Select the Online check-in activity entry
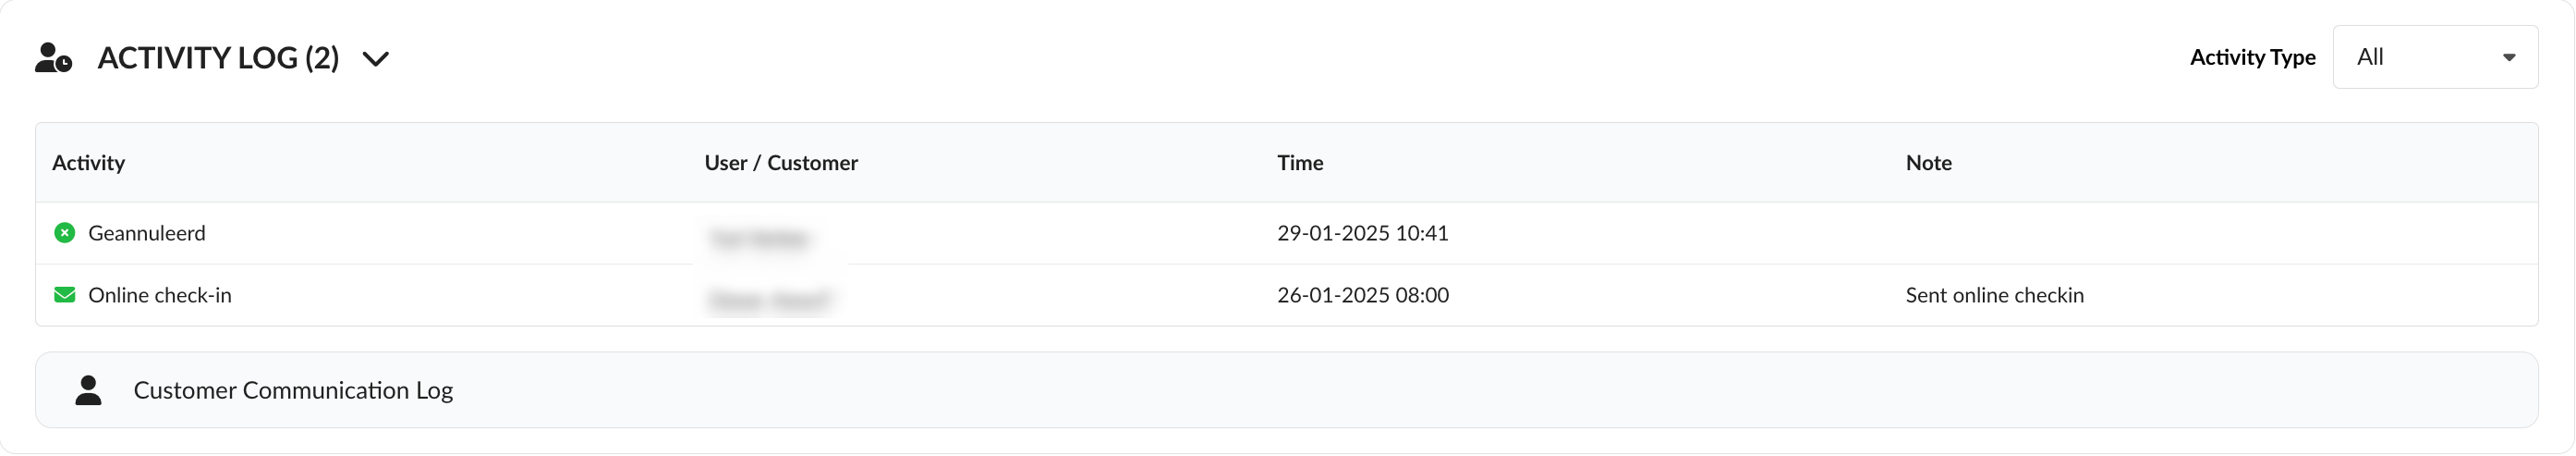 (x=160, y=295)
